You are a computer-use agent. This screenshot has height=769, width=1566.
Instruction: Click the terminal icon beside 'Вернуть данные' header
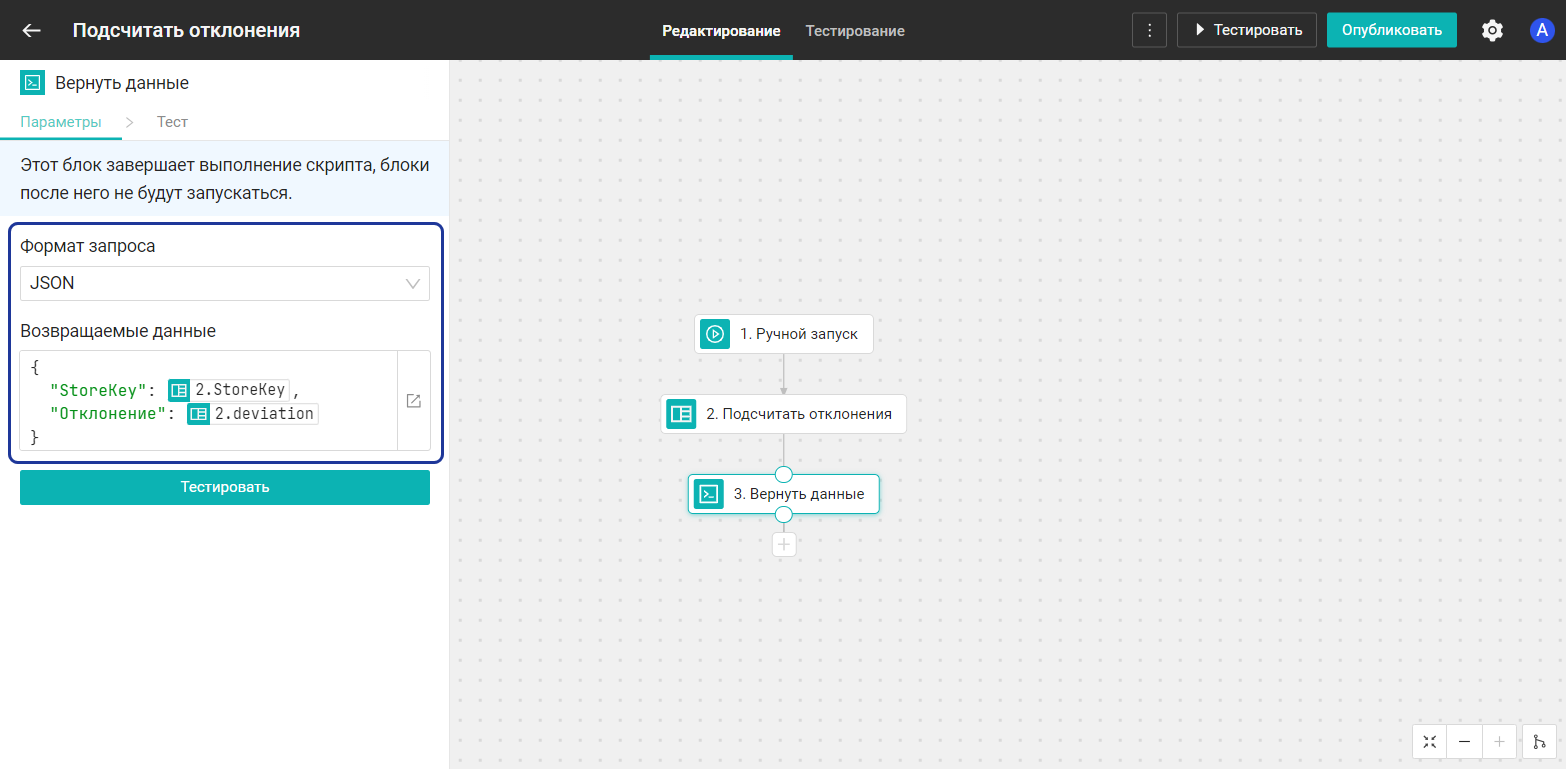(32, 83)
